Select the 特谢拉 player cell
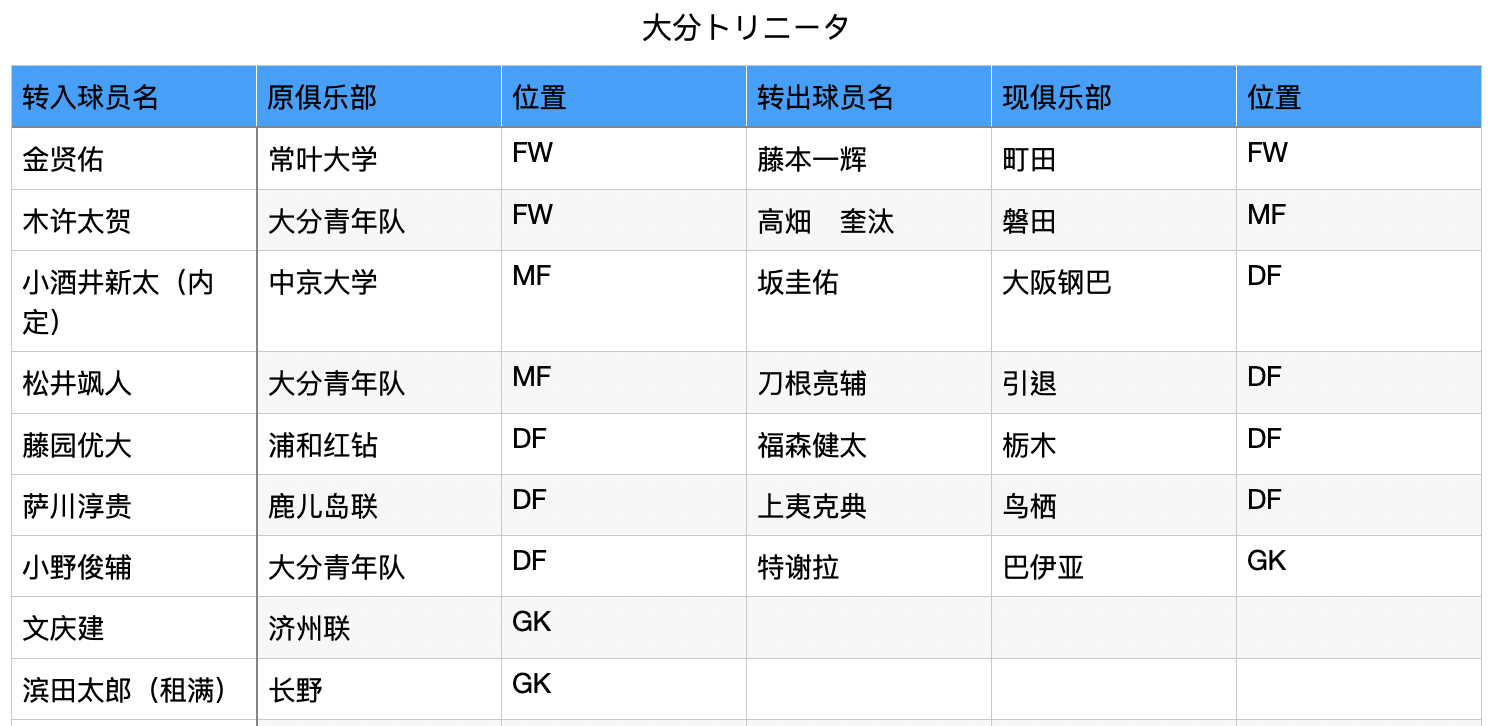The image size is (1492, 726). coord(869,567)
